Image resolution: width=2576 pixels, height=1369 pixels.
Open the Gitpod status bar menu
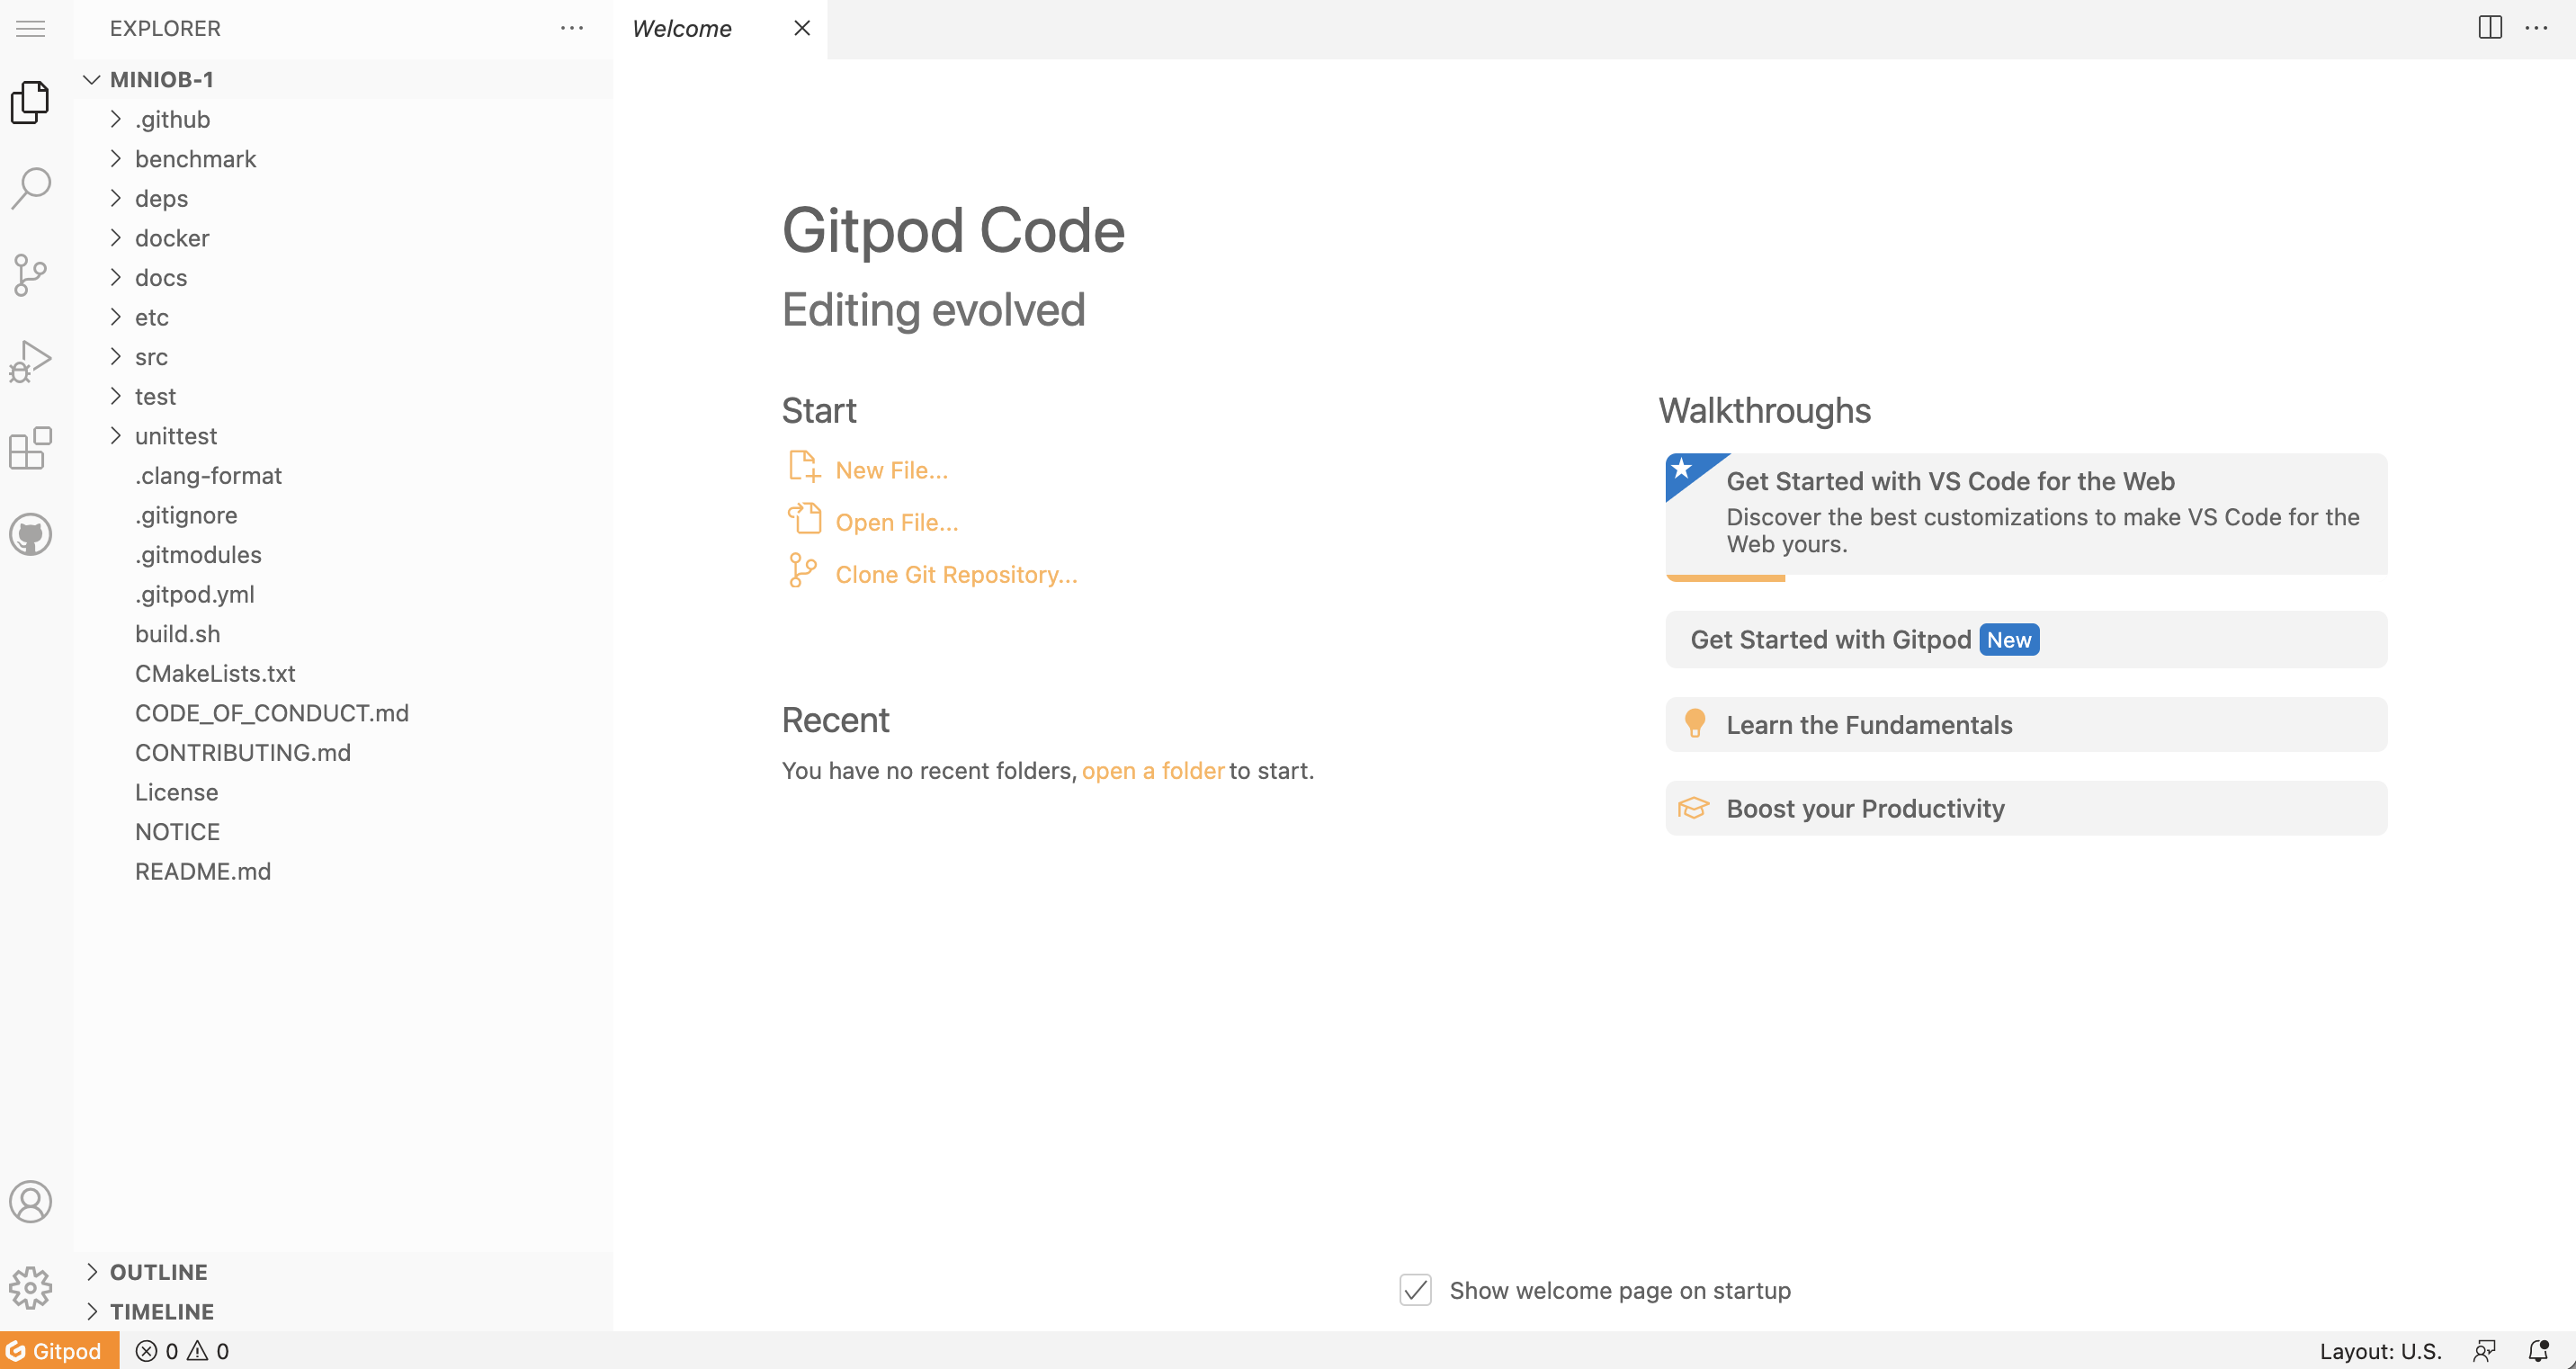pos(61,1350)
